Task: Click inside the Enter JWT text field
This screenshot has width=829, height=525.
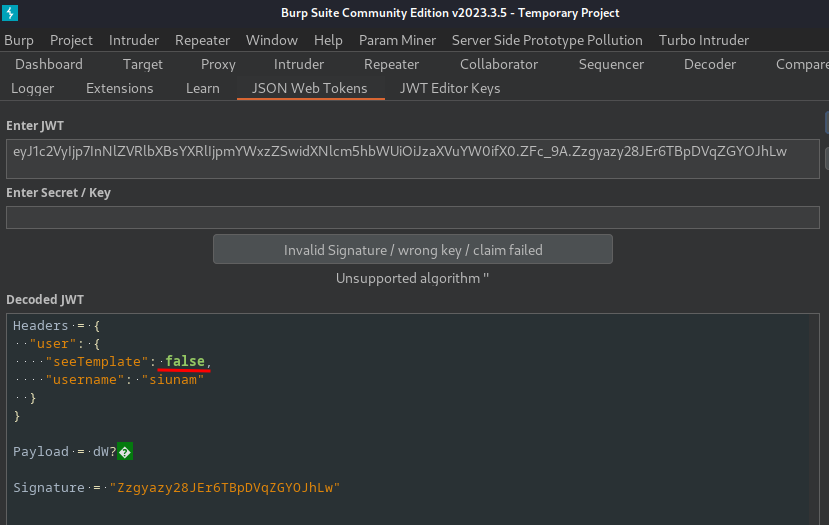Action: point(413,159)
